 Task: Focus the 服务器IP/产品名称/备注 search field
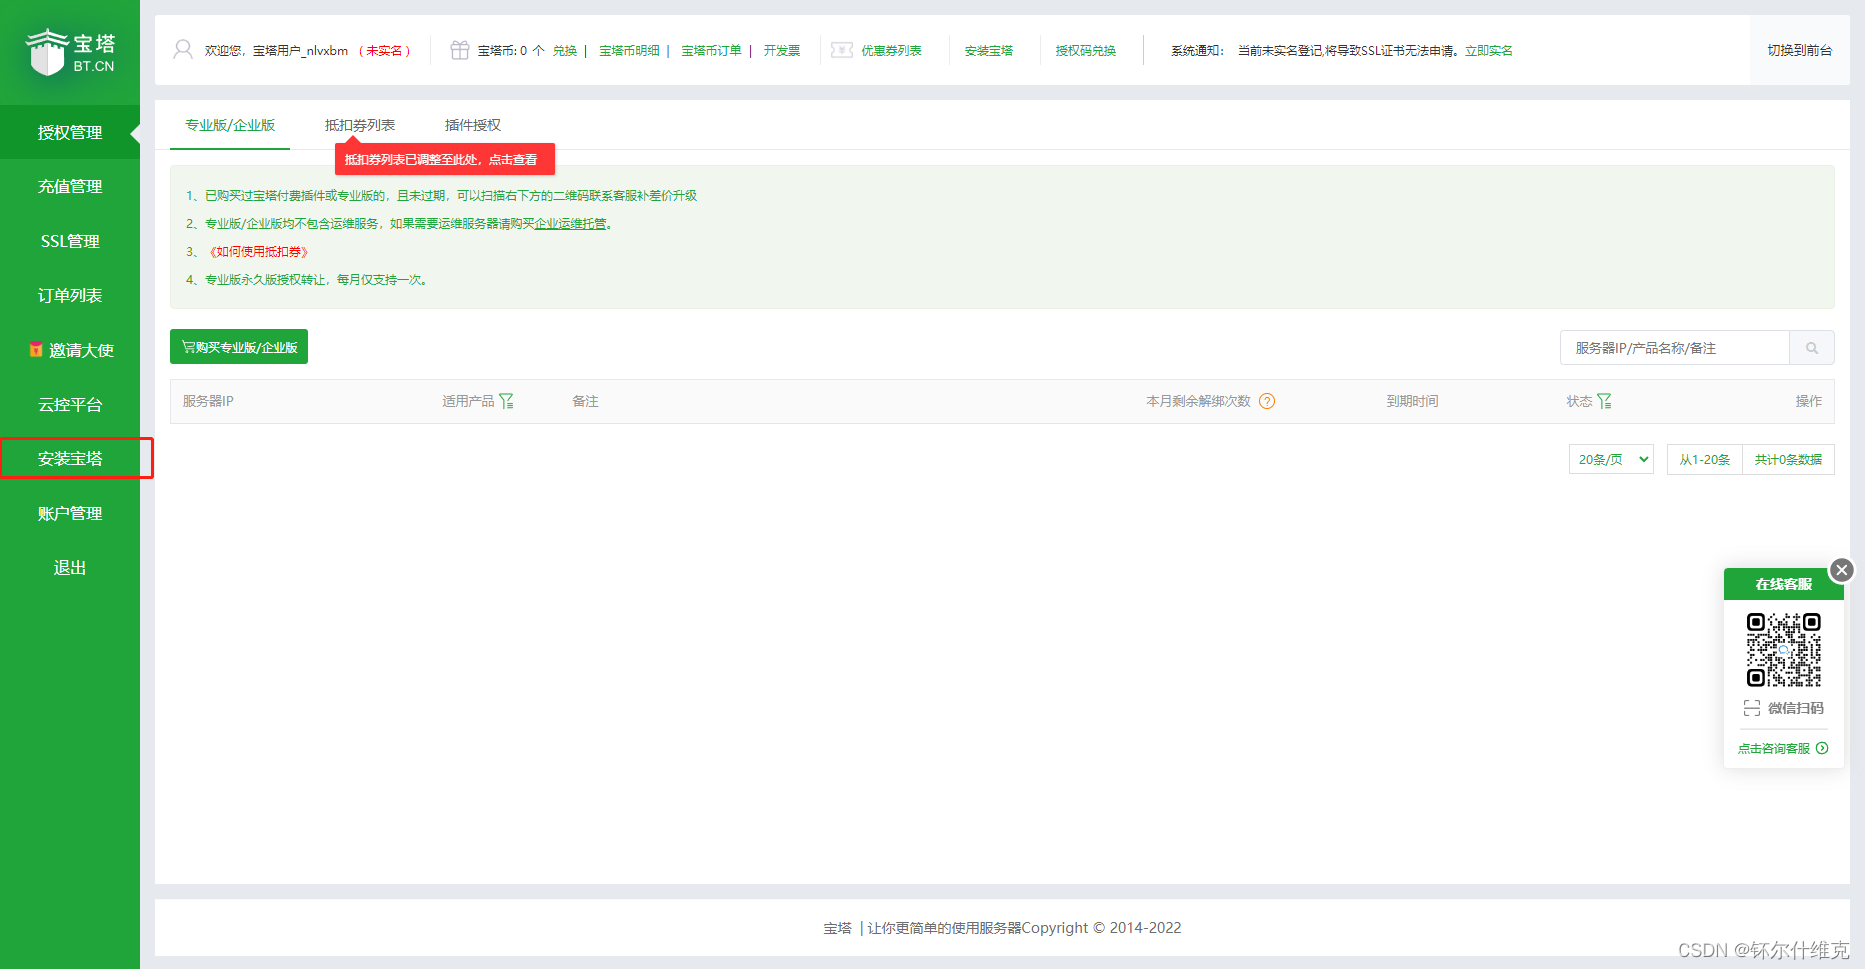click(x=1675, y=348)
